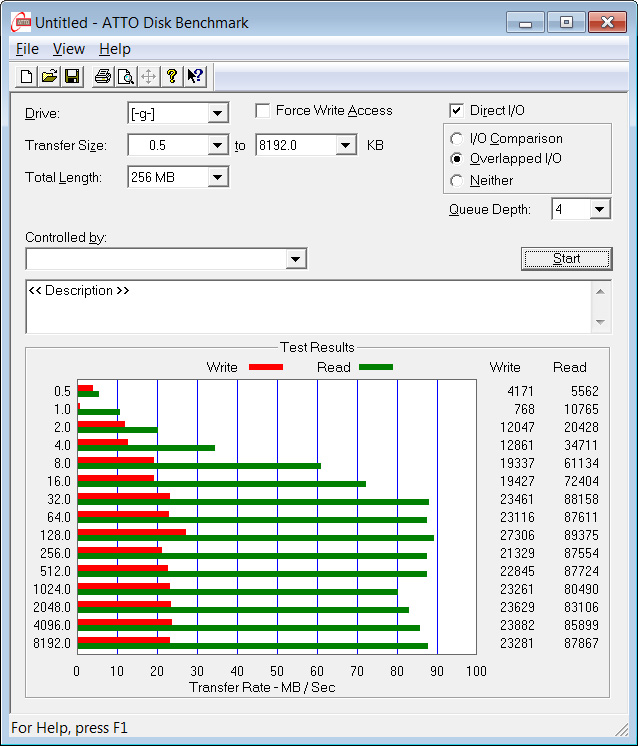Click the write value 27306
The image size is (638, 746).
517,535
